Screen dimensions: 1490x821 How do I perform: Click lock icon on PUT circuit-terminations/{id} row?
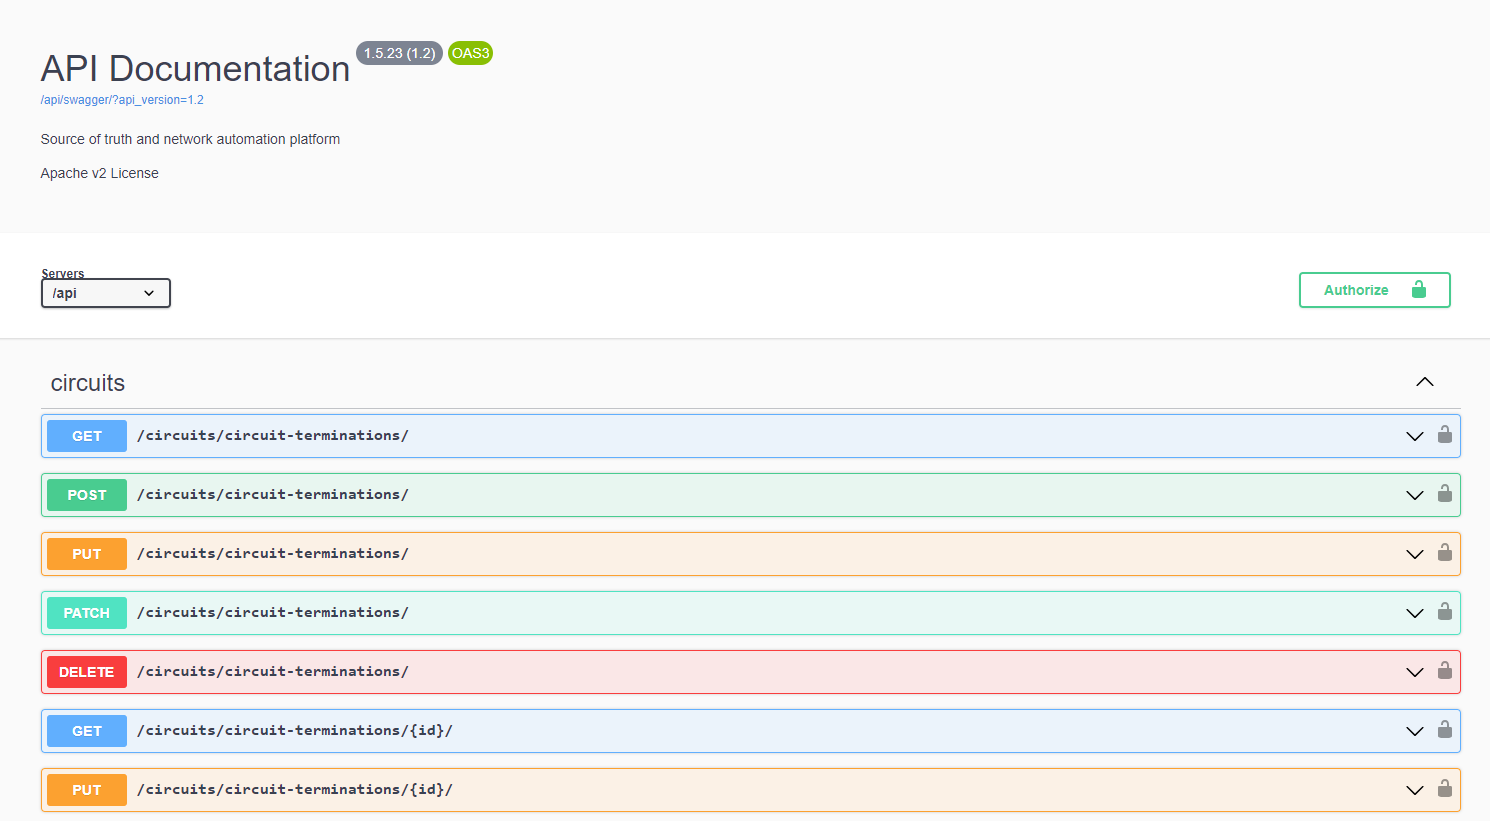[1444, 789]
